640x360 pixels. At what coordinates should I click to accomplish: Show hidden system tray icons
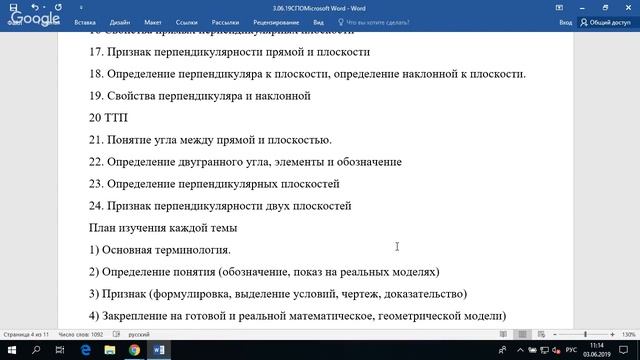[520, 350]
